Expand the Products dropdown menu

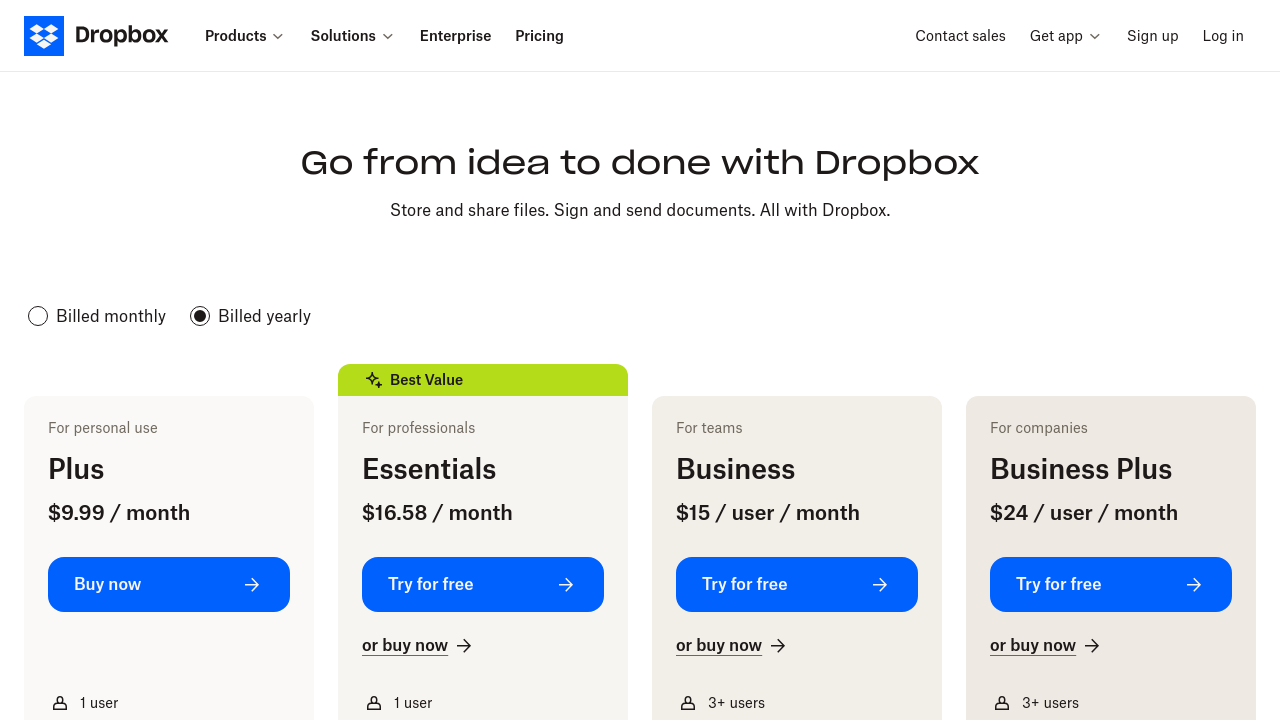(x=244, y=36)
